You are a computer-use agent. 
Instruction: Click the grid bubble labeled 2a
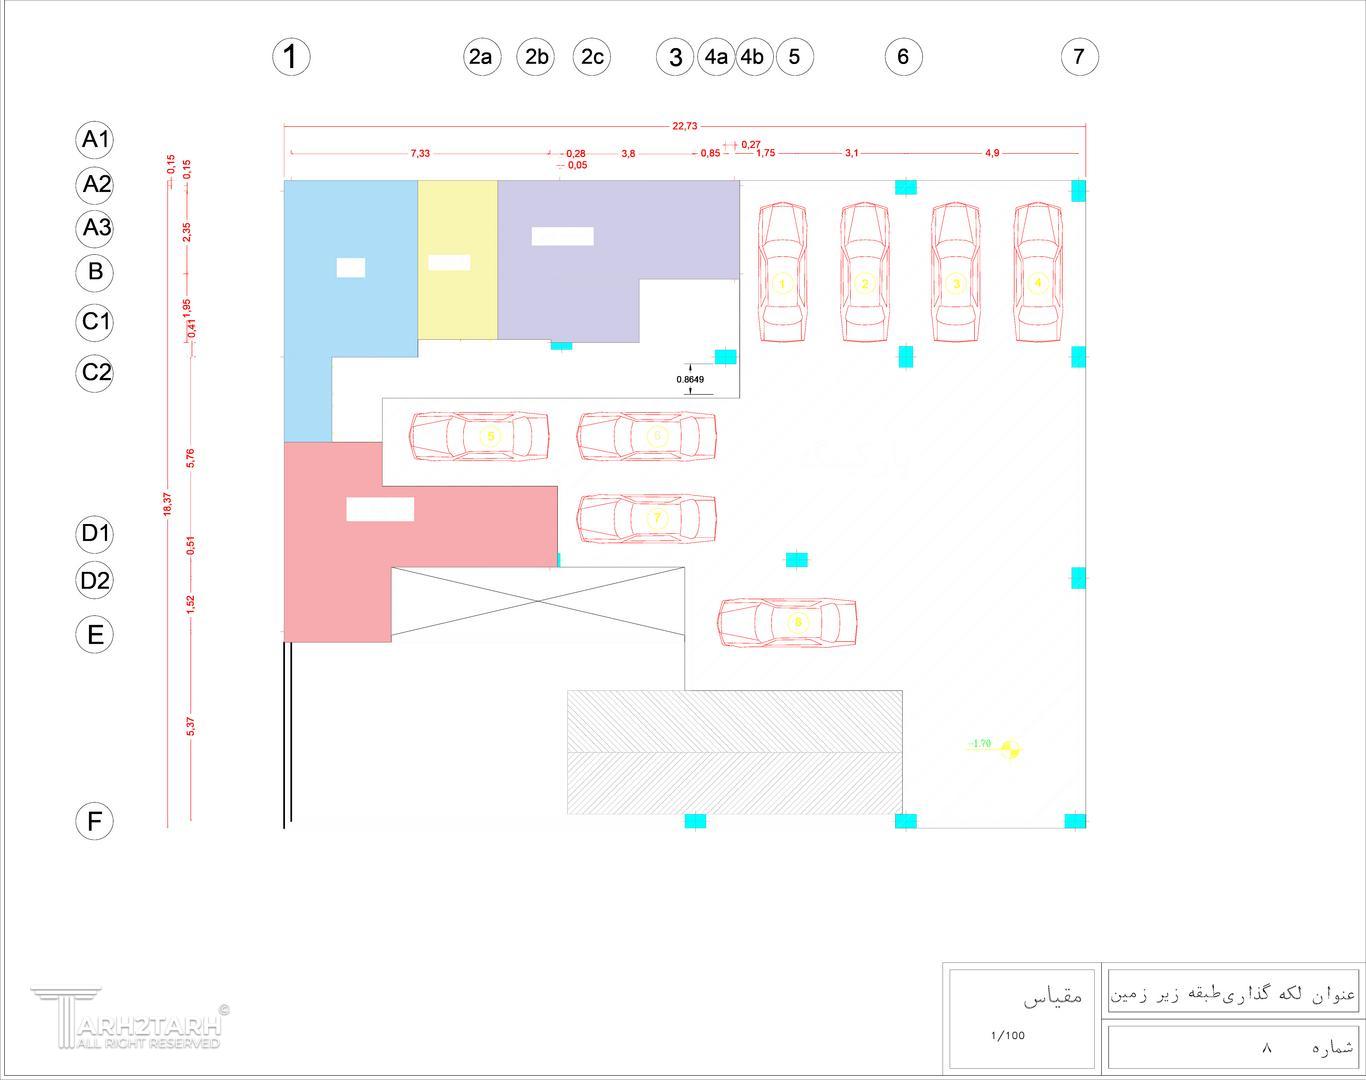pyautogui.click(x=481, y=57)
